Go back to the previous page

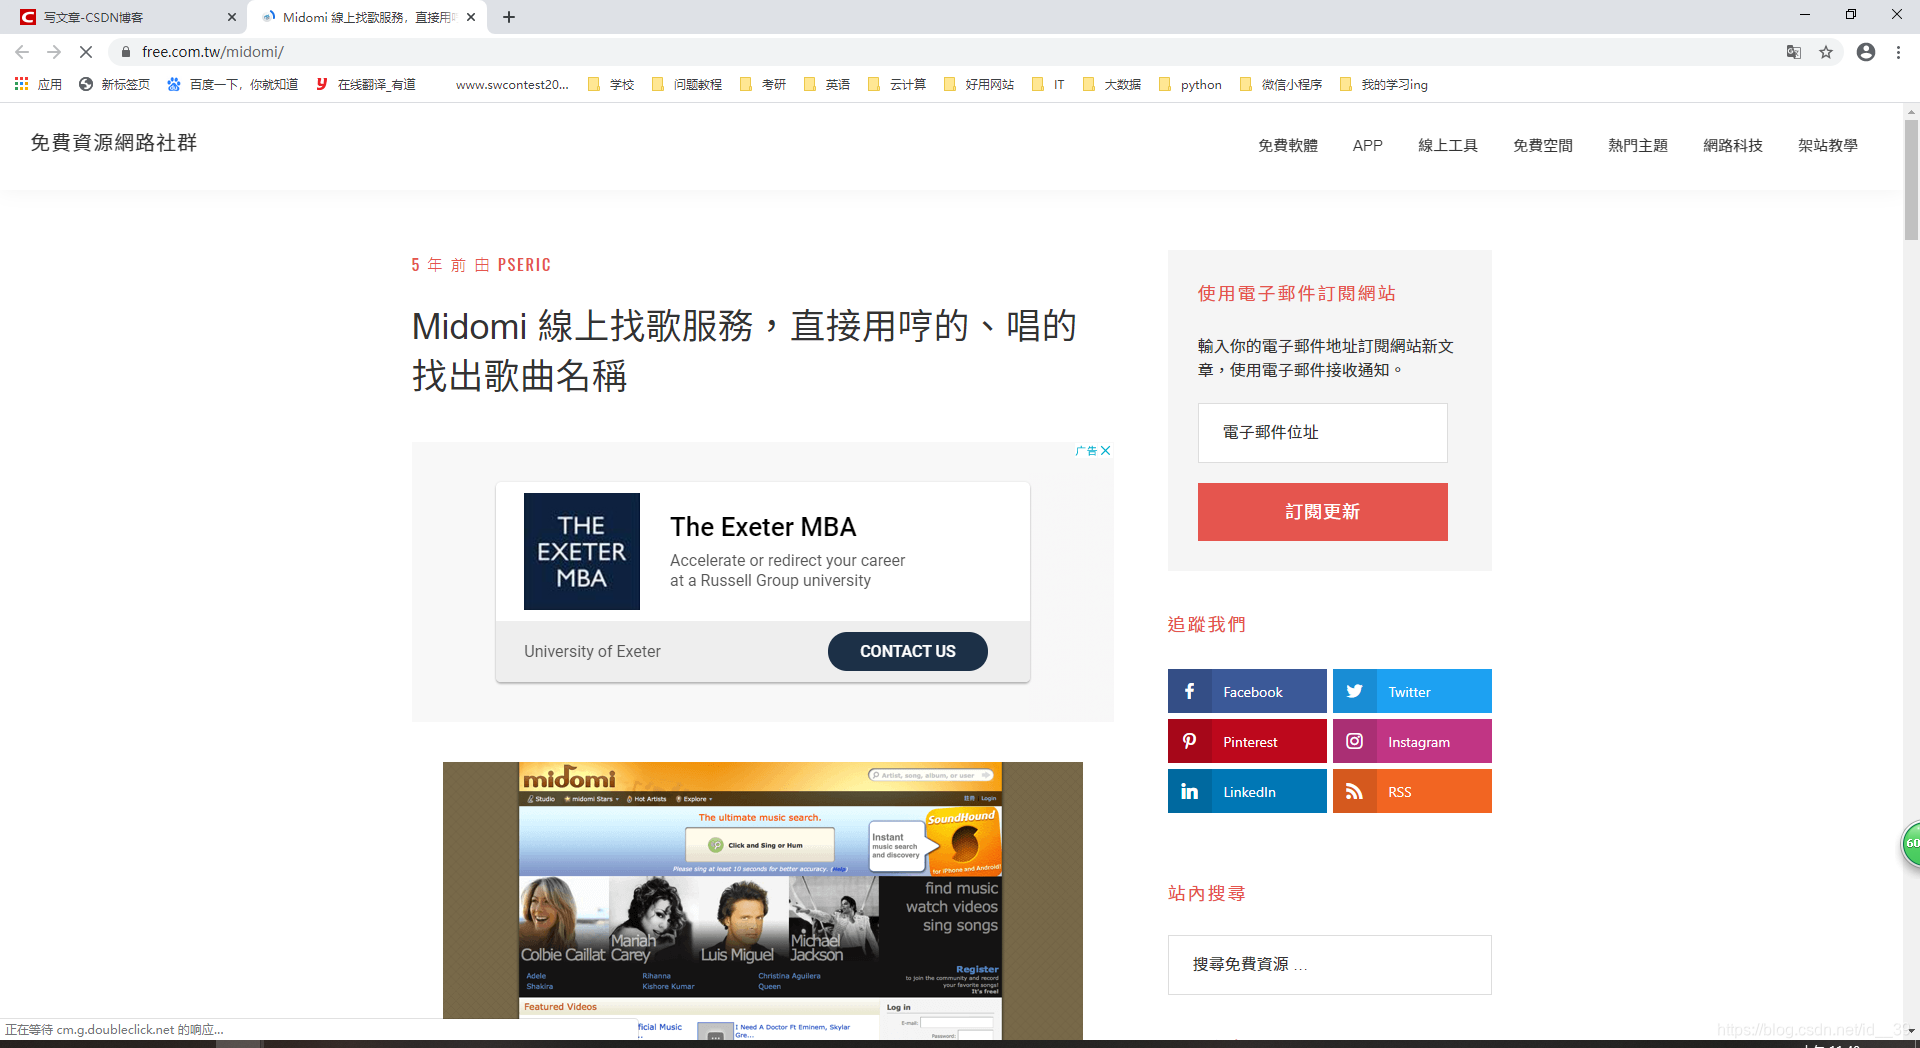coord(22,52)
